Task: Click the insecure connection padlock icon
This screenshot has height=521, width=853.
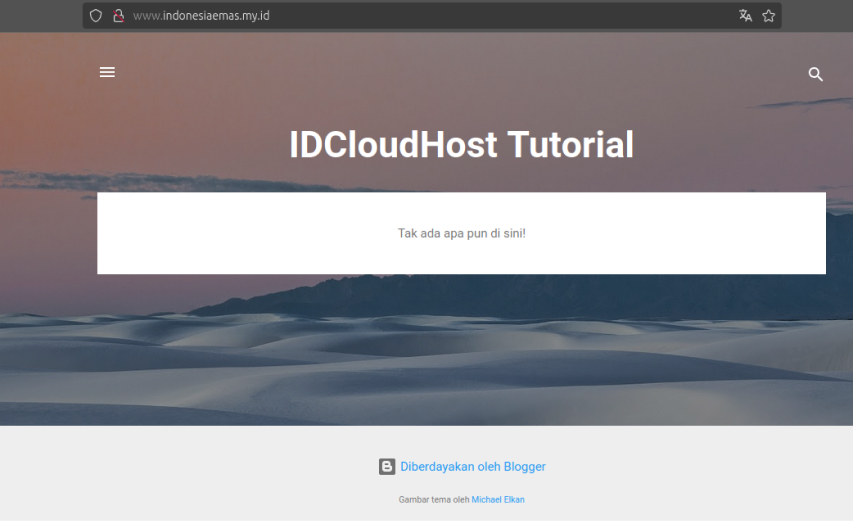Action: click(118, 16)
